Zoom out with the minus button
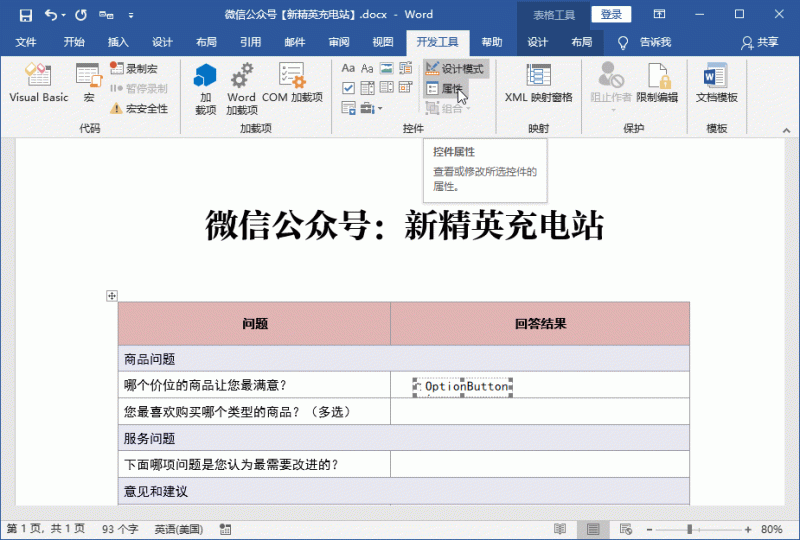800x540 pixels. tap(649, 530)
